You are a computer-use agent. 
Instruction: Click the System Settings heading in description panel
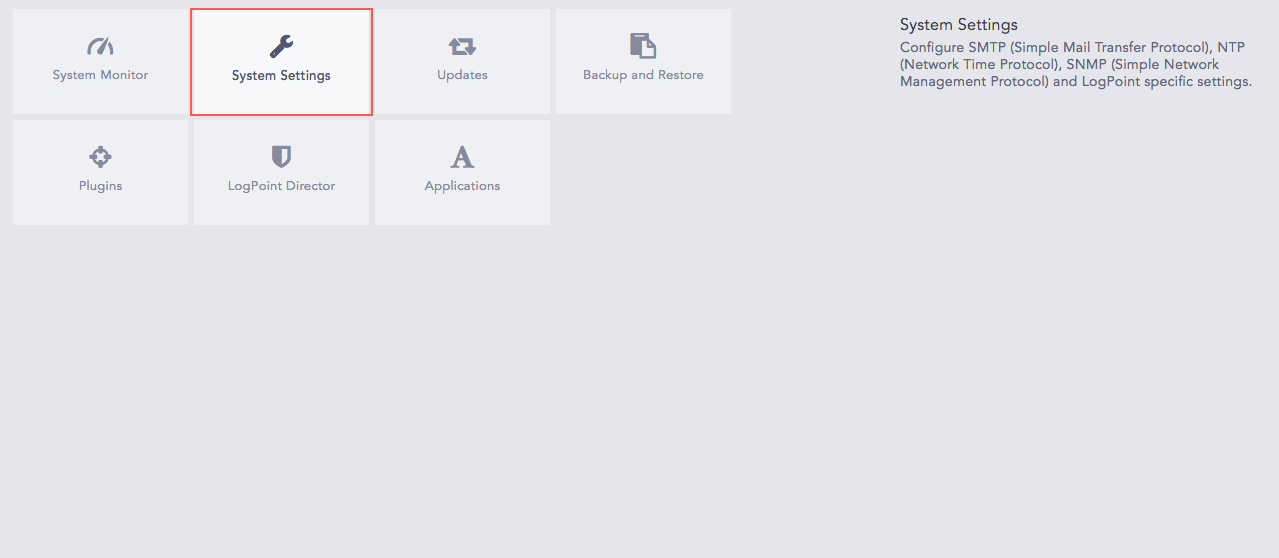(958, 25)
